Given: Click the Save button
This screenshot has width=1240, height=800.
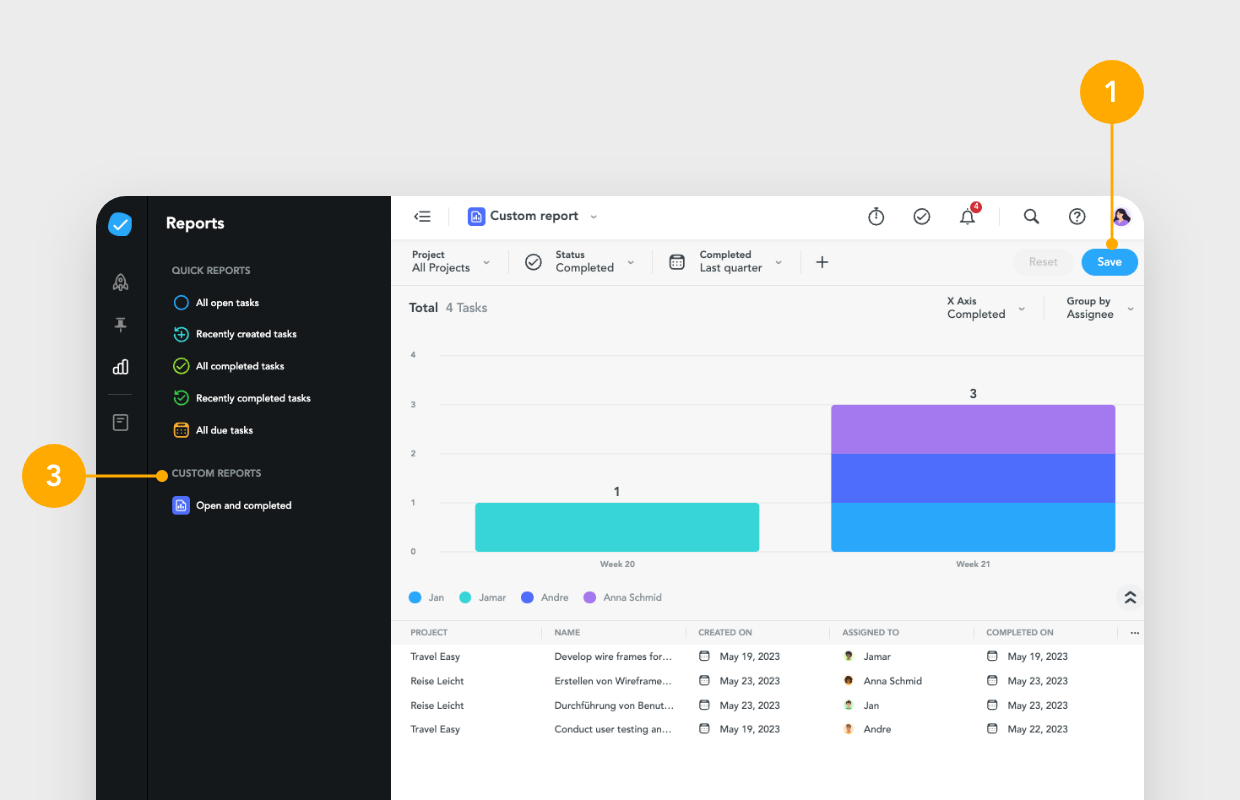Looking at the screenshot, I should pos(1109,262).
